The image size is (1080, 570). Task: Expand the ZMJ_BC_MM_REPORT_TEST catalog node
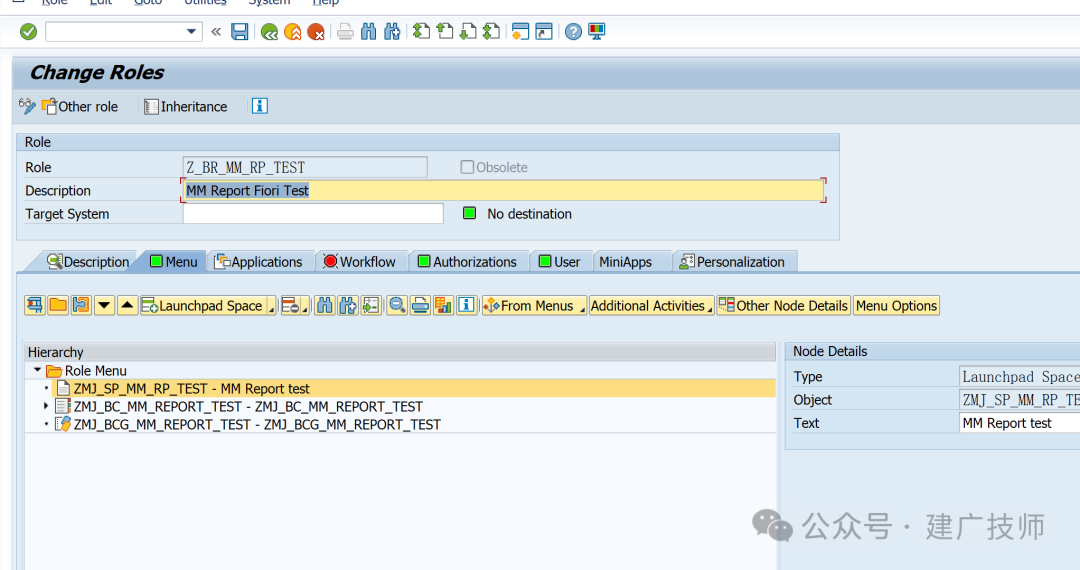coord(46,406)
